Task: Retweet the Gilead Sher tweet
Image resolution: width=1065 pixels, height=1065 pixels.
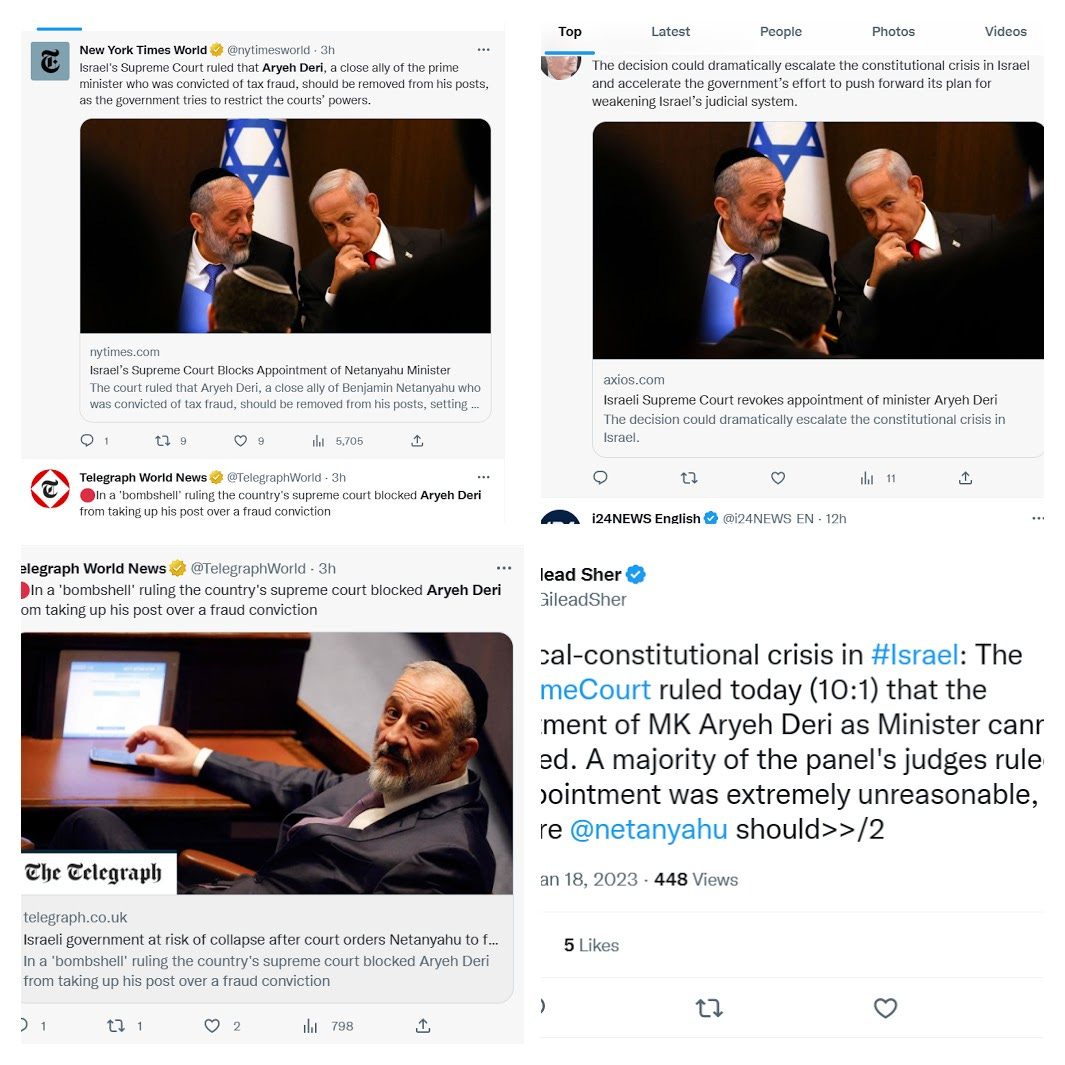Action: 709,1008
